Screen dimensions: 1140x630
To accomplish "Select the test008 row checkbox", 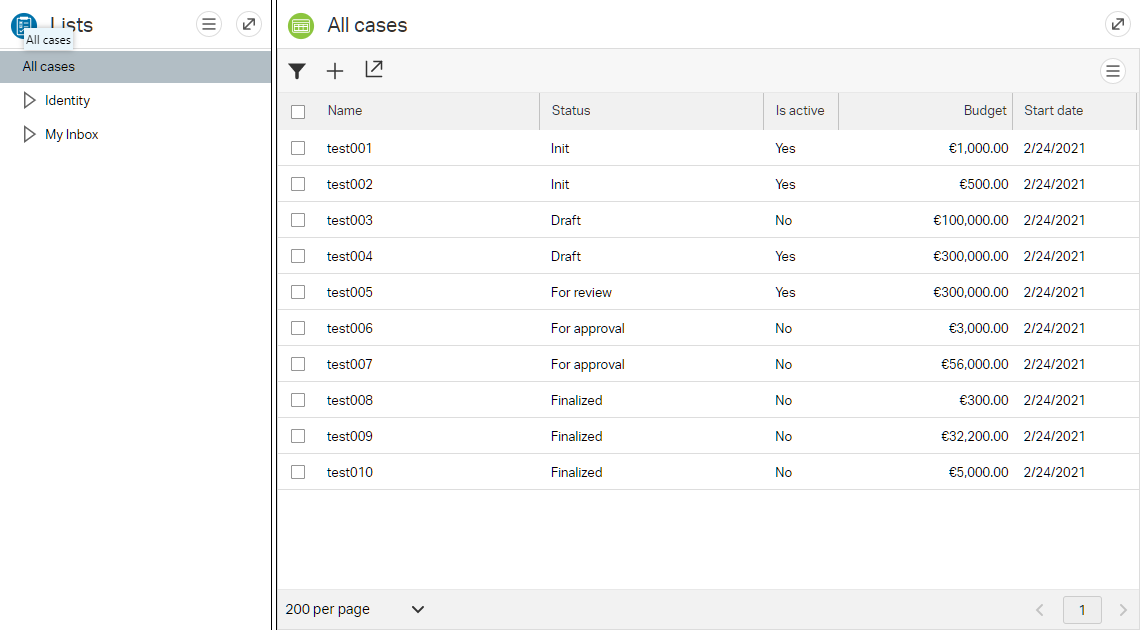I will pos(298,400).
